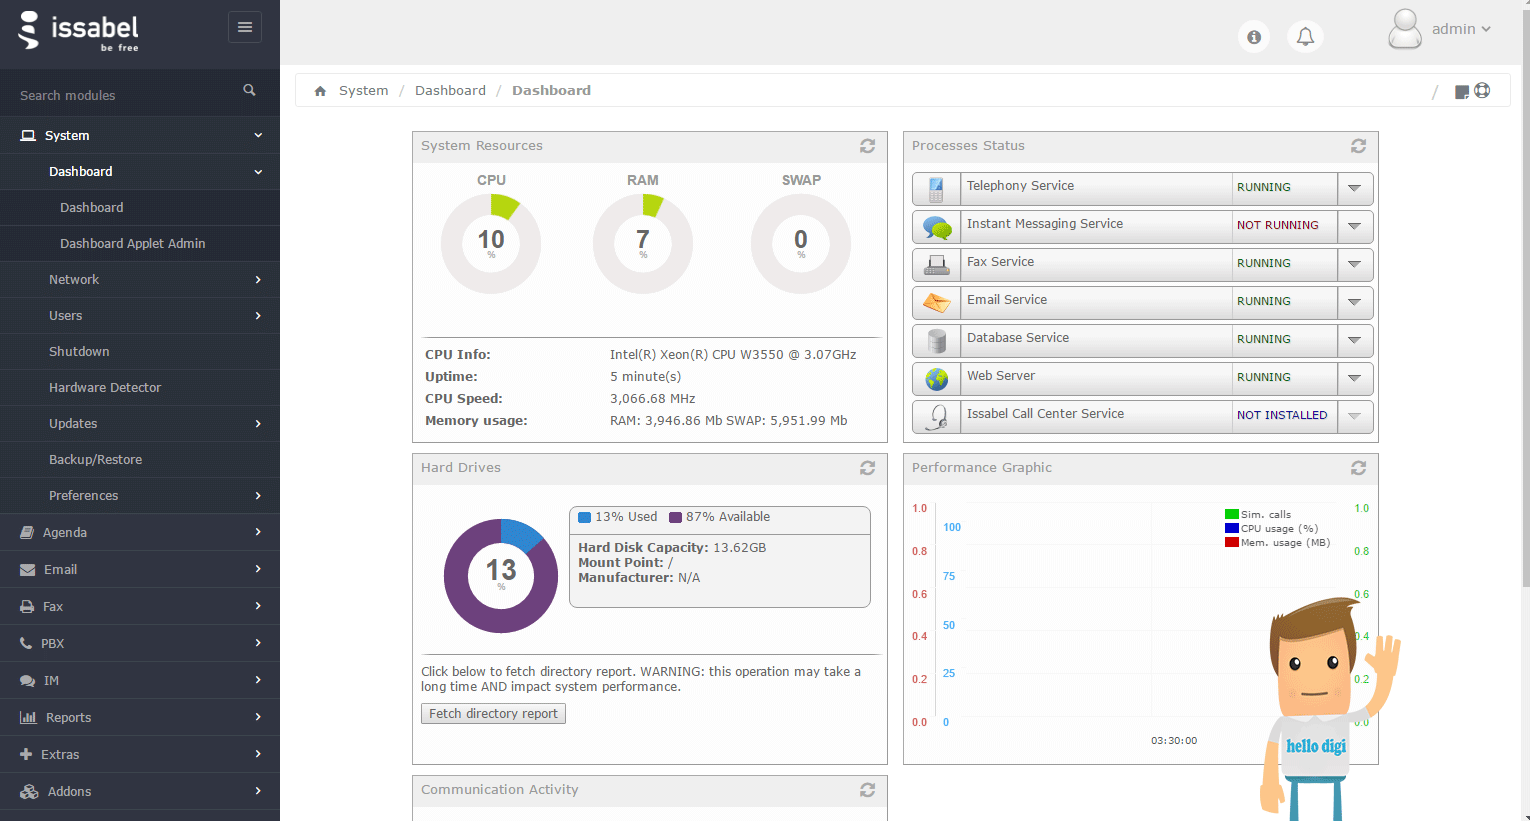Click the Fax Service machine icon
The width and height of the screenshot is (1530, 821).
pyautogui.click(x=937, y=265)
